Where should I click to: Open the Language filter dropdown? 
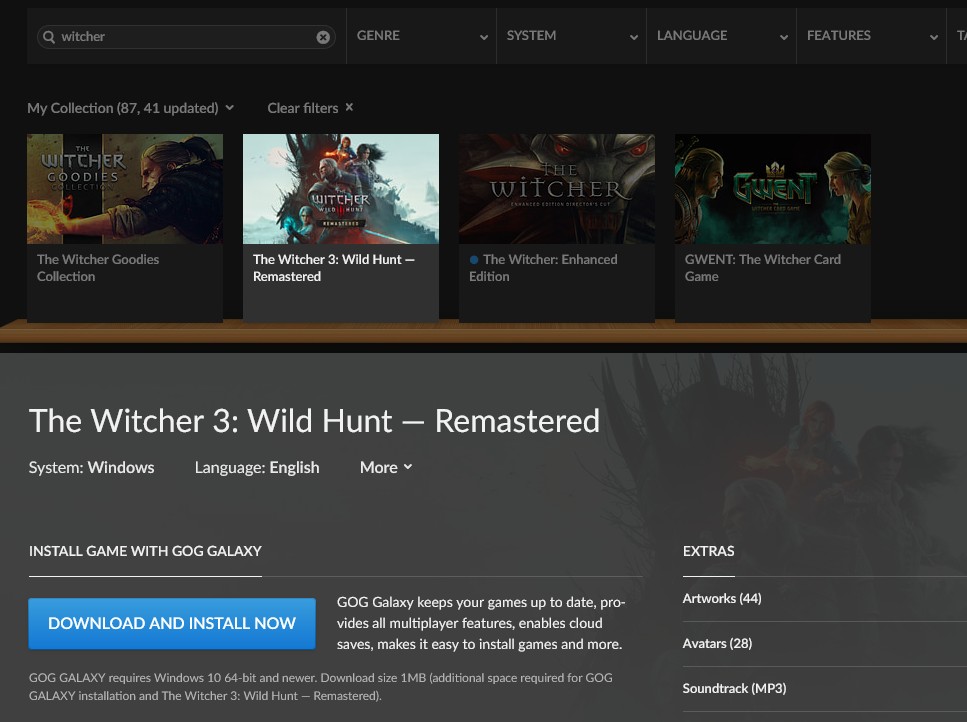pyautogui.click(x=721, y=36)
